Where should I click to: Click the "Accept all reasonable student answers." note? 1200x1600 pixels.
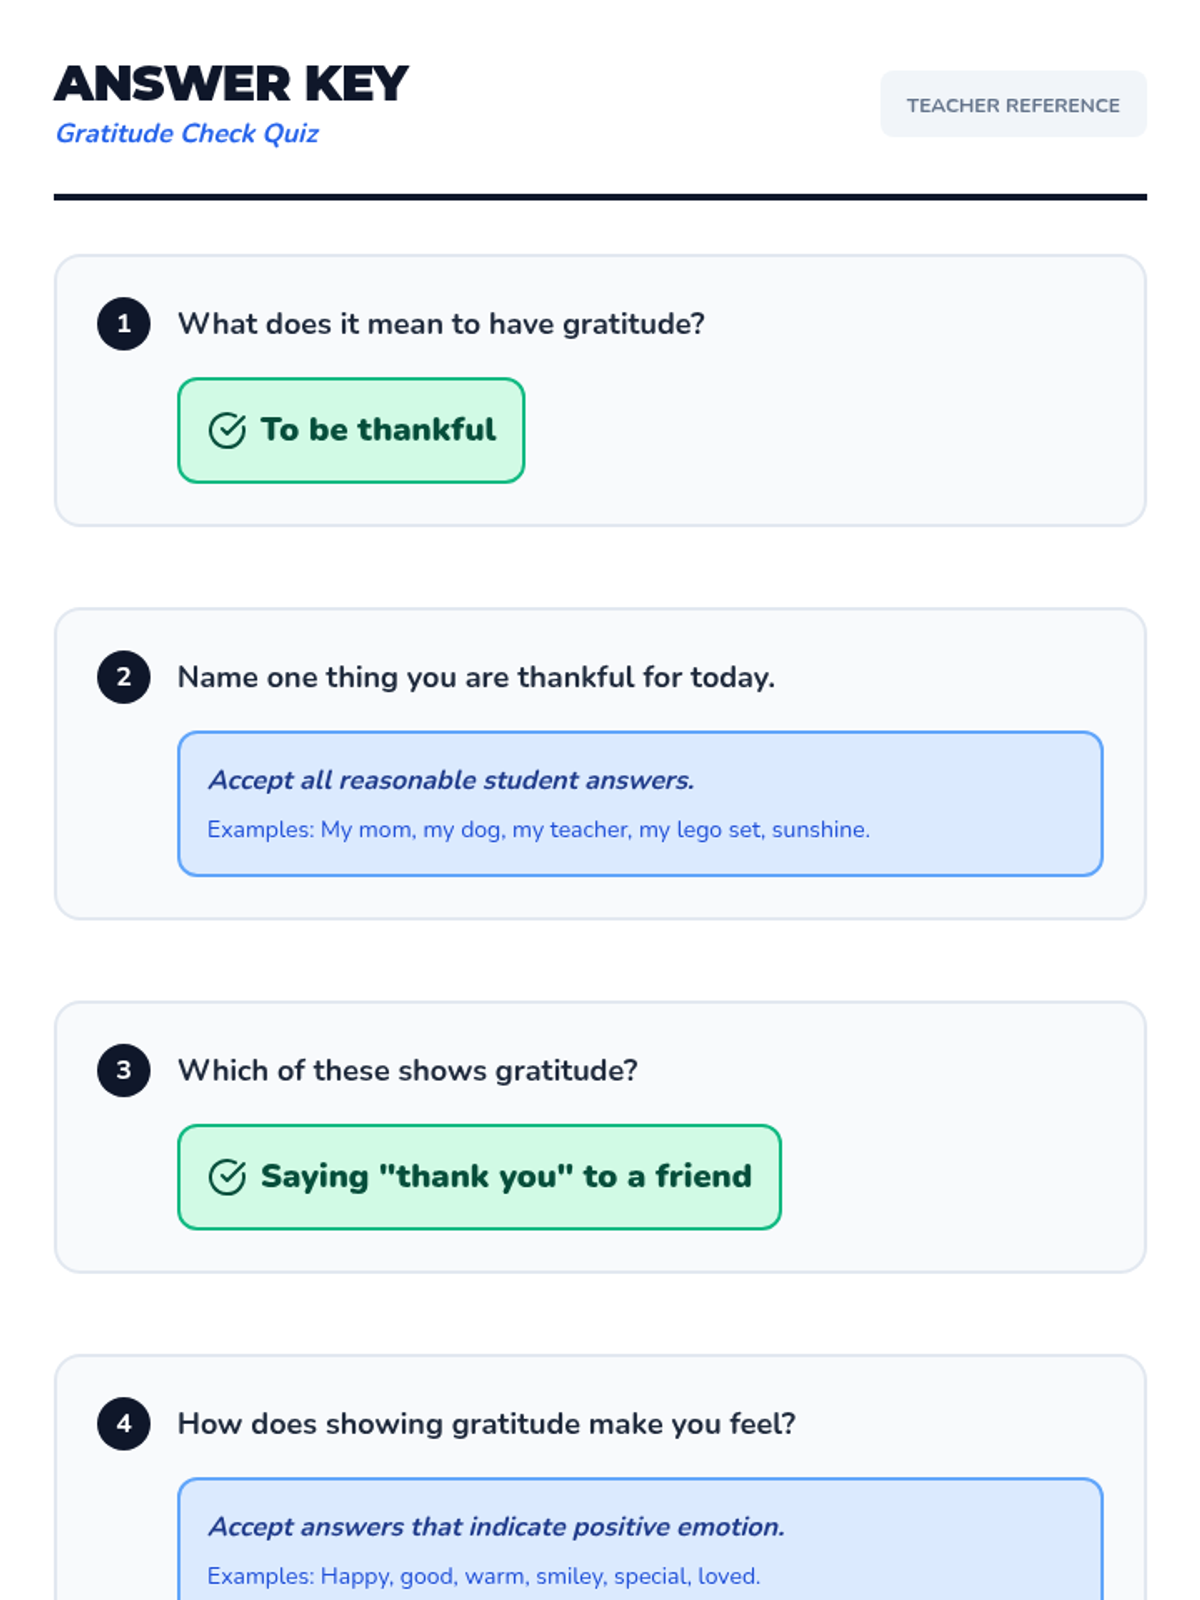tap(451, 780)
